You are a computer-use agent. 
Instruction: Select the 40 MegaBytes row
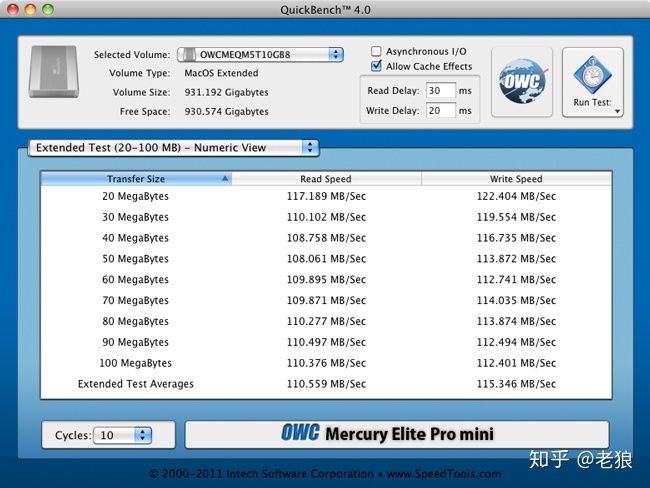(326, 238)
